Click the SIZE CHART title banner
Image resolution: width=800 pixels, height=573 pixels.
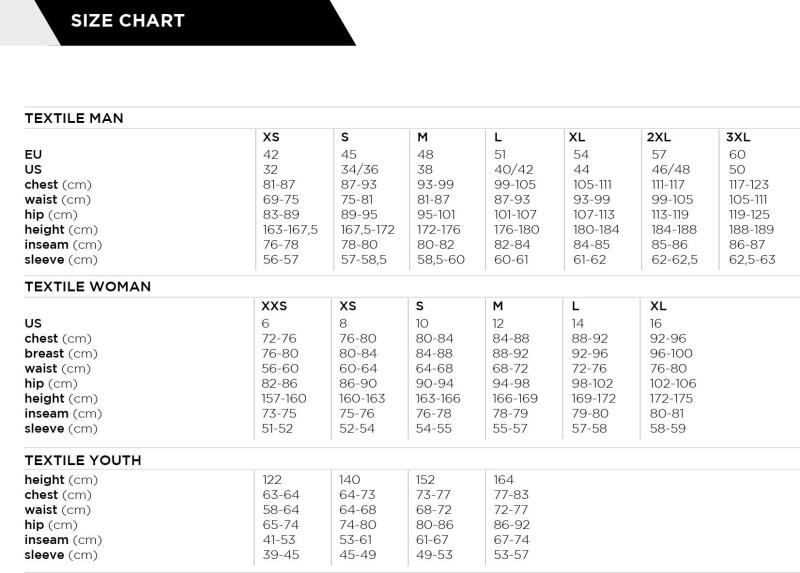[x=127, y=21]
